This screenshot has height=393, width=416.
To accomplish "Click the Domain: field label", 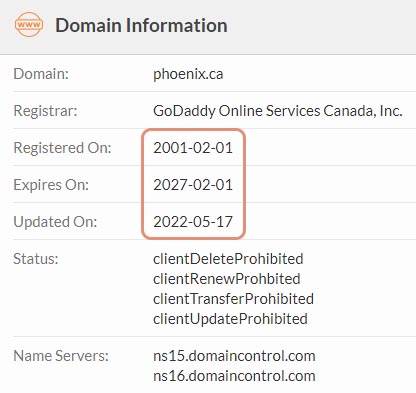I will coord(41,74).
